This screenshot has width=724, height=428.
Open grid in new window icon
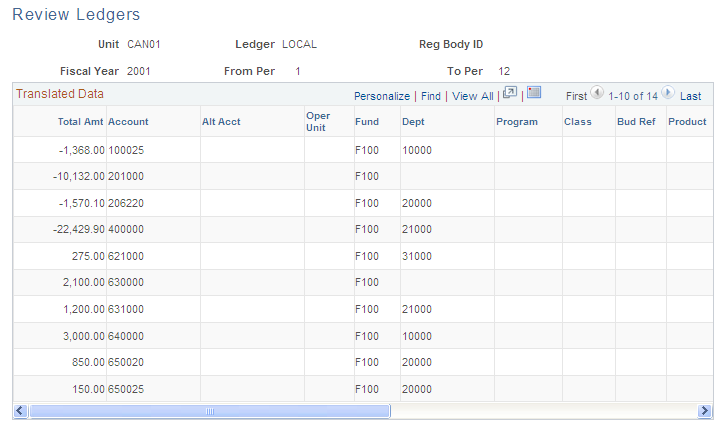(510, 93)
